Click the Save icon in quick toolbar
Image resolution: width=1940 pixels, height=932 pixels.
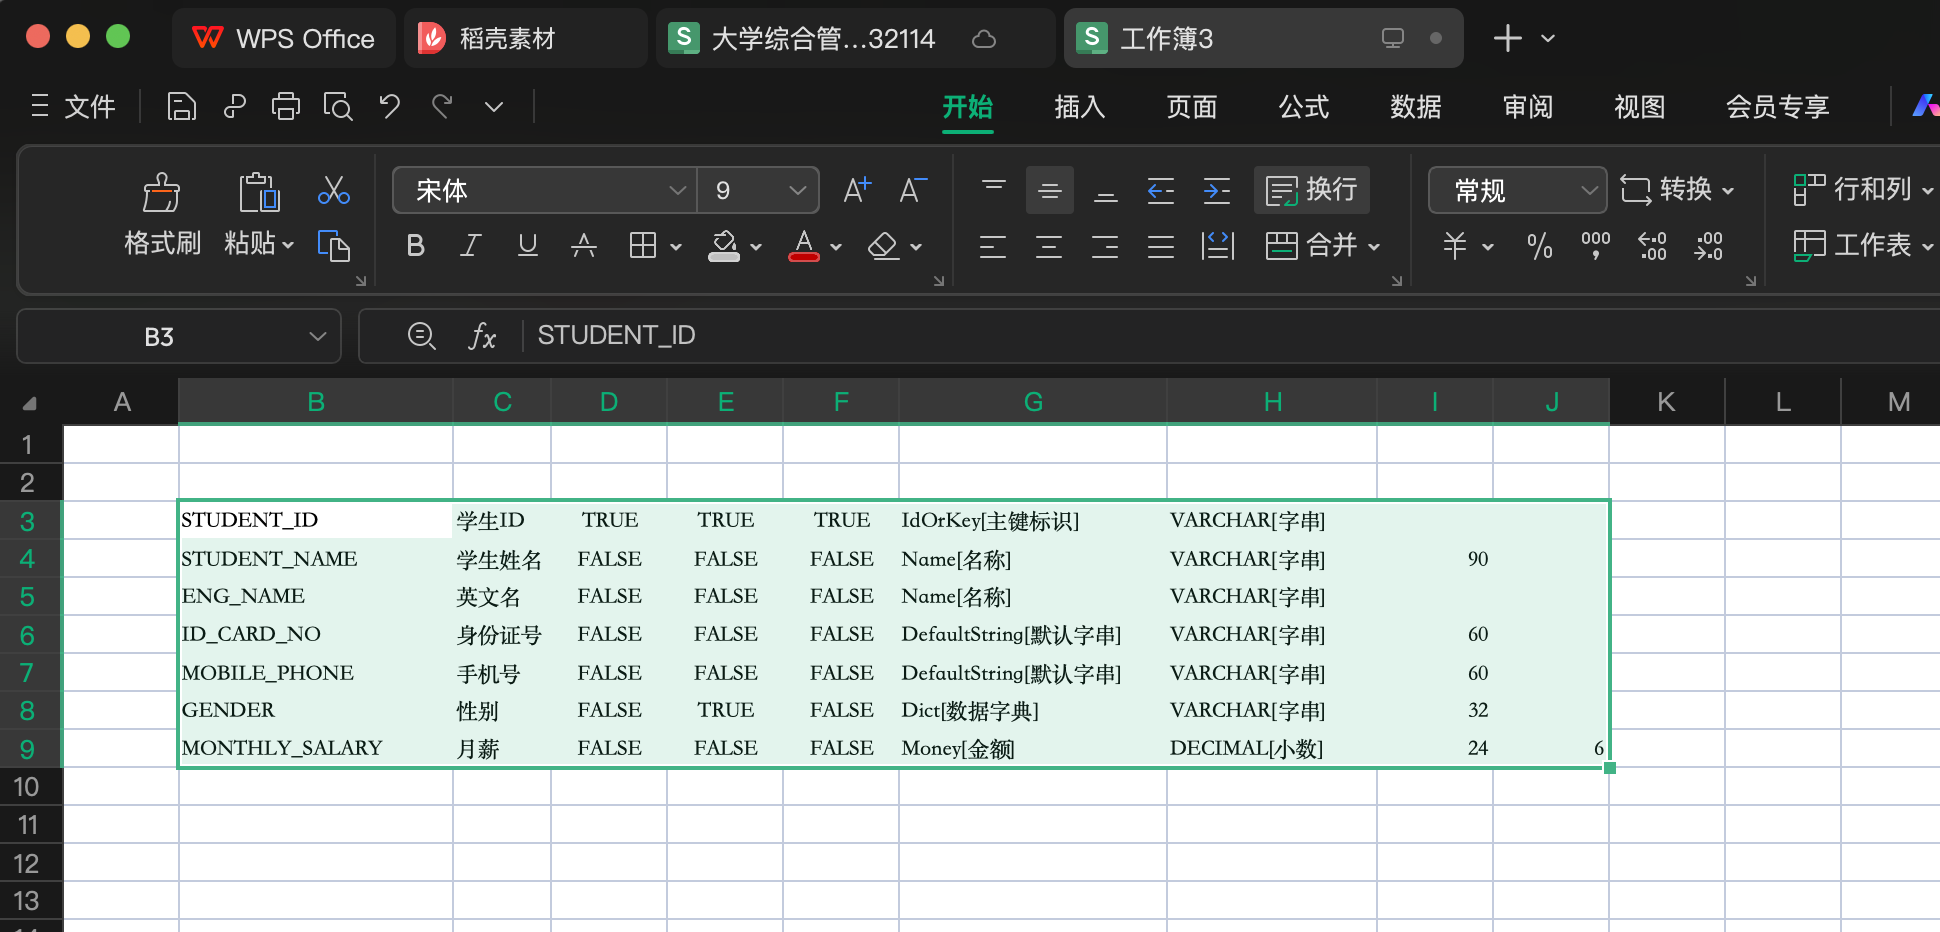(x=181, y=106)
